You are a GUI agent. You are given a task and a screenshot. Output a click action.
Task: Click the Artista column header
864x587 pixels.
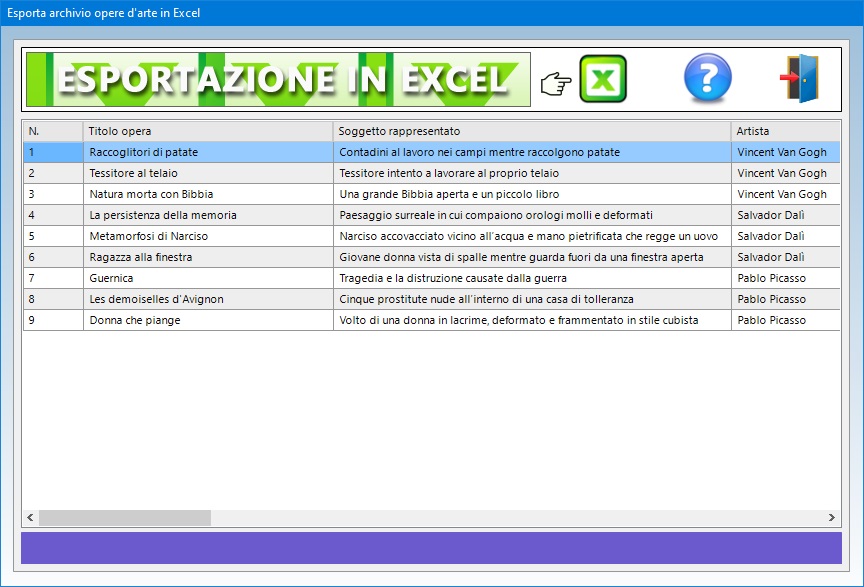coord(784,131)
